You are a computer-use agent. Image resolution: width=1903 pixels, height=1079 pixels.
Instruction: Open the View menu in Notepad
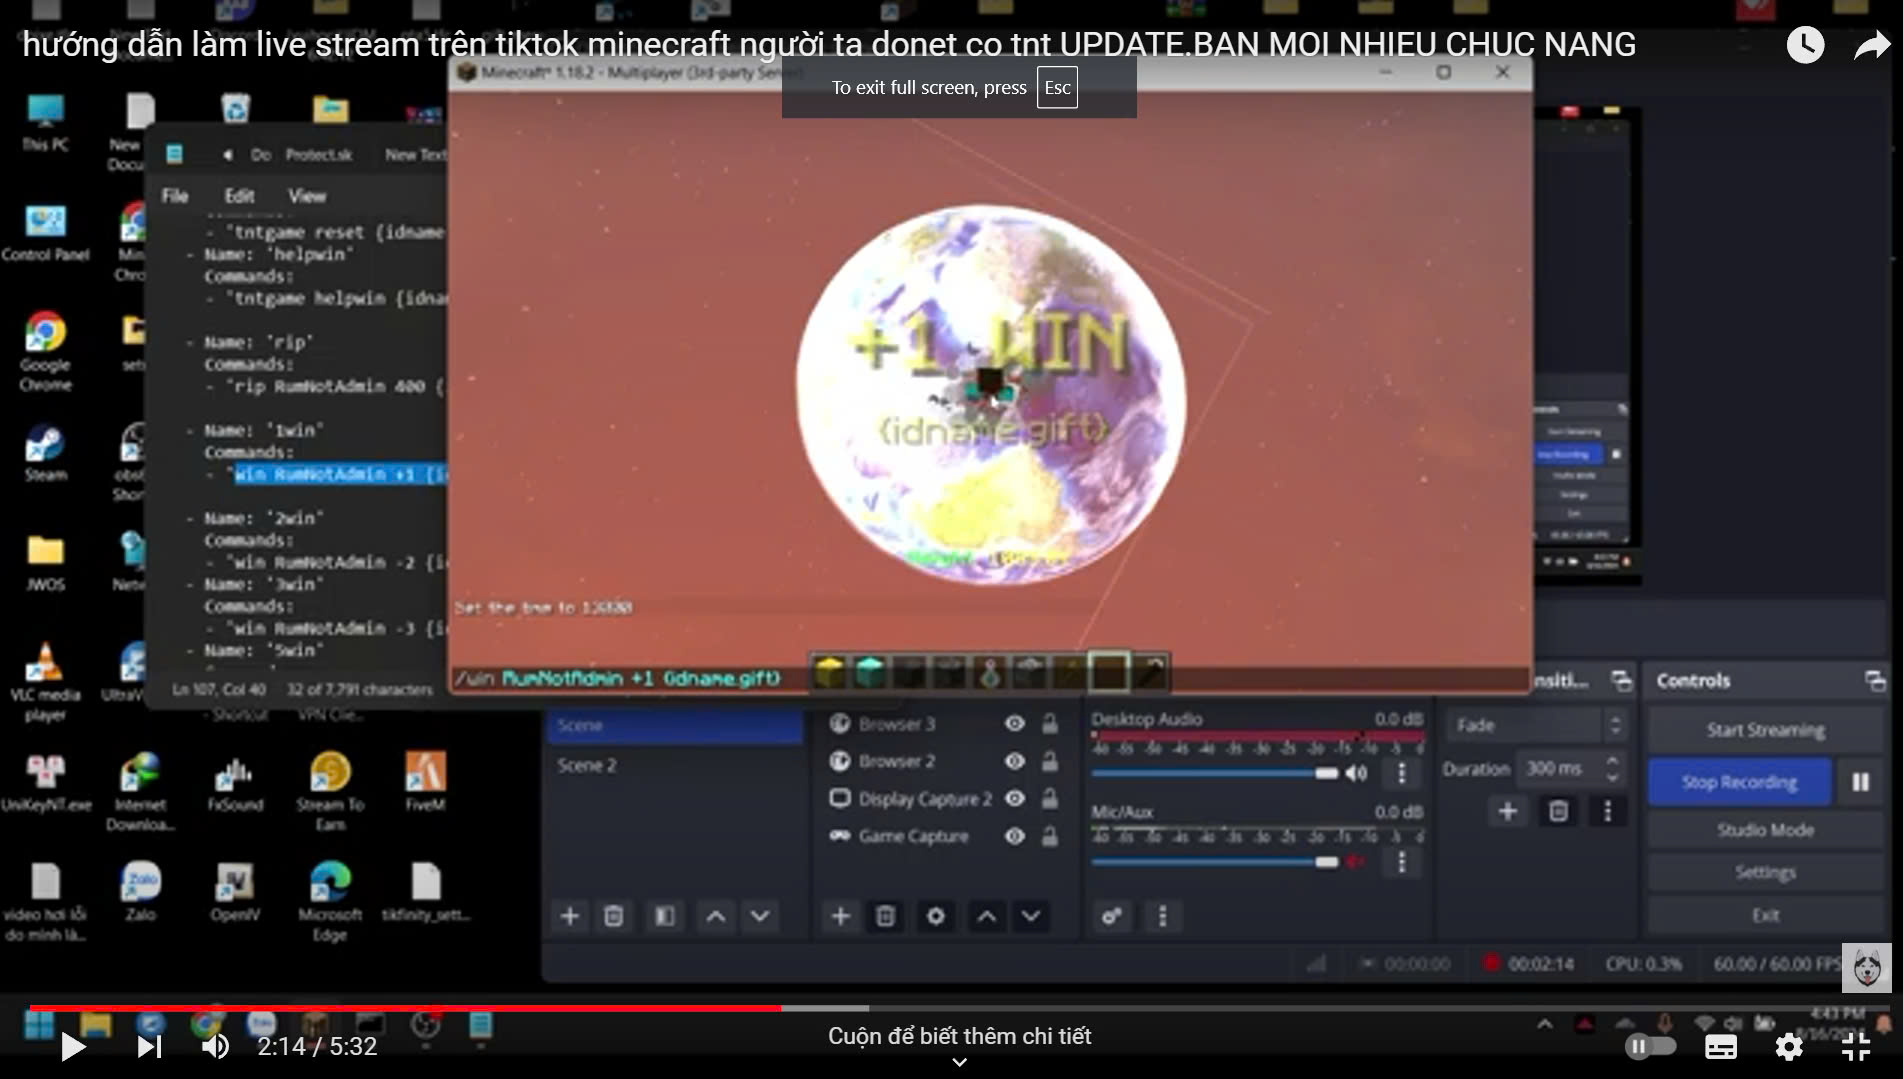point(307,196)
